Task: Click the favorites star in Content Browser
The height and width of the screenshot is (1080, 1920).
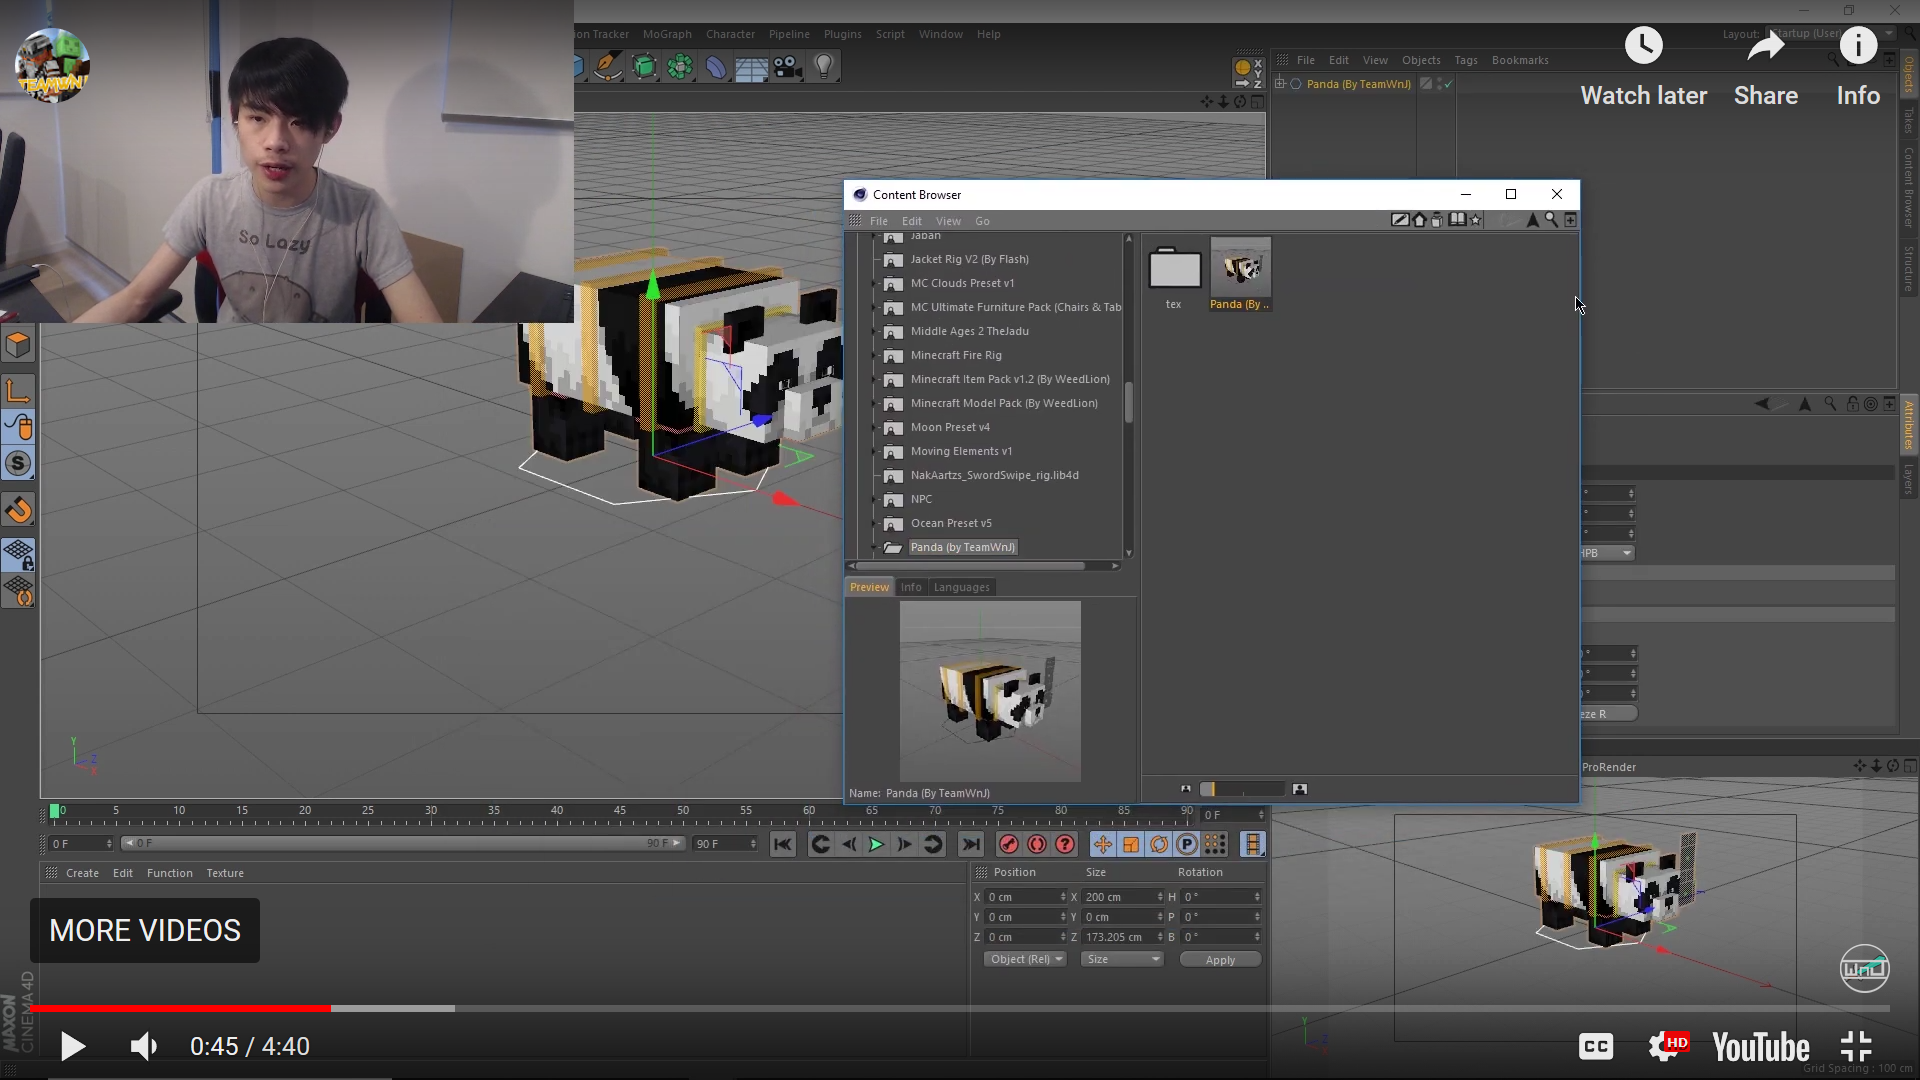Action: click(1477, 220)
